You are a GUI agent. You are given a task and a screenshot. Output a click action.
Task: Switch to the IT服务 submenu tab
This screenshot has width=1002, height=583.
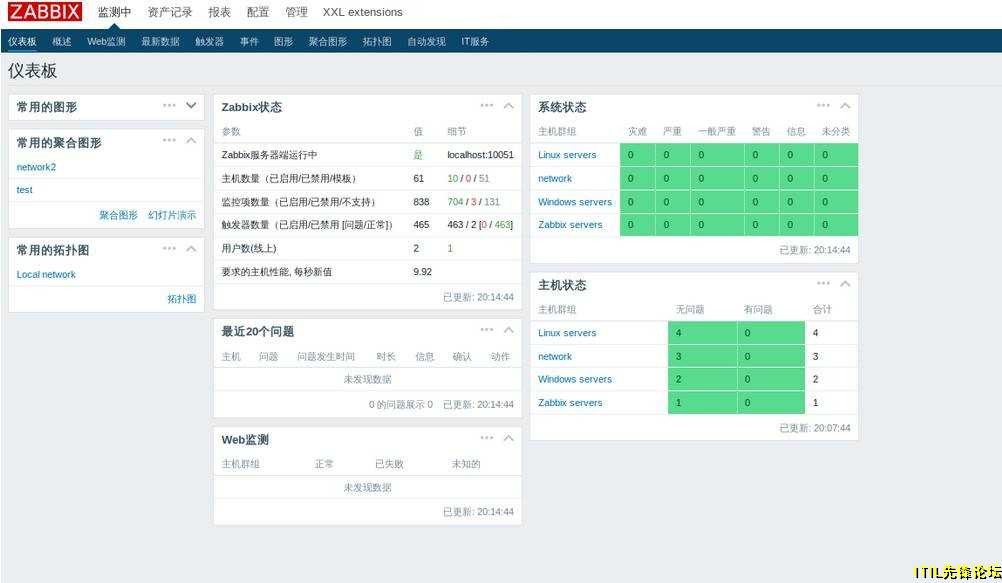click(475, 42)
